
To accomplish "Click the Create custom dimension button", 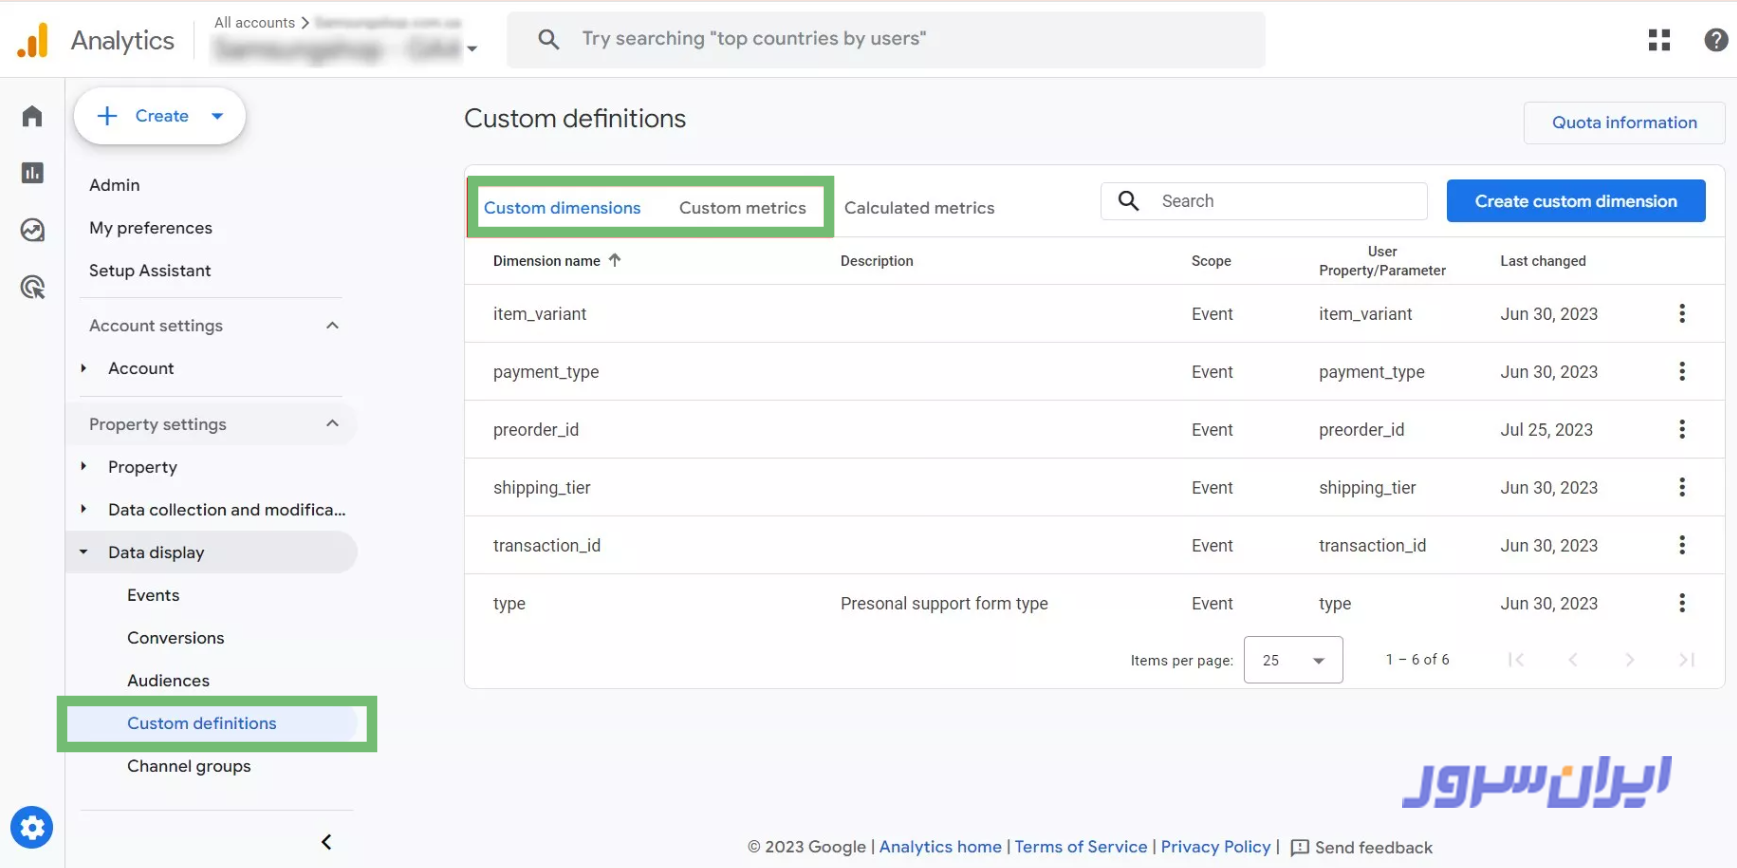I will point(1575,201).
